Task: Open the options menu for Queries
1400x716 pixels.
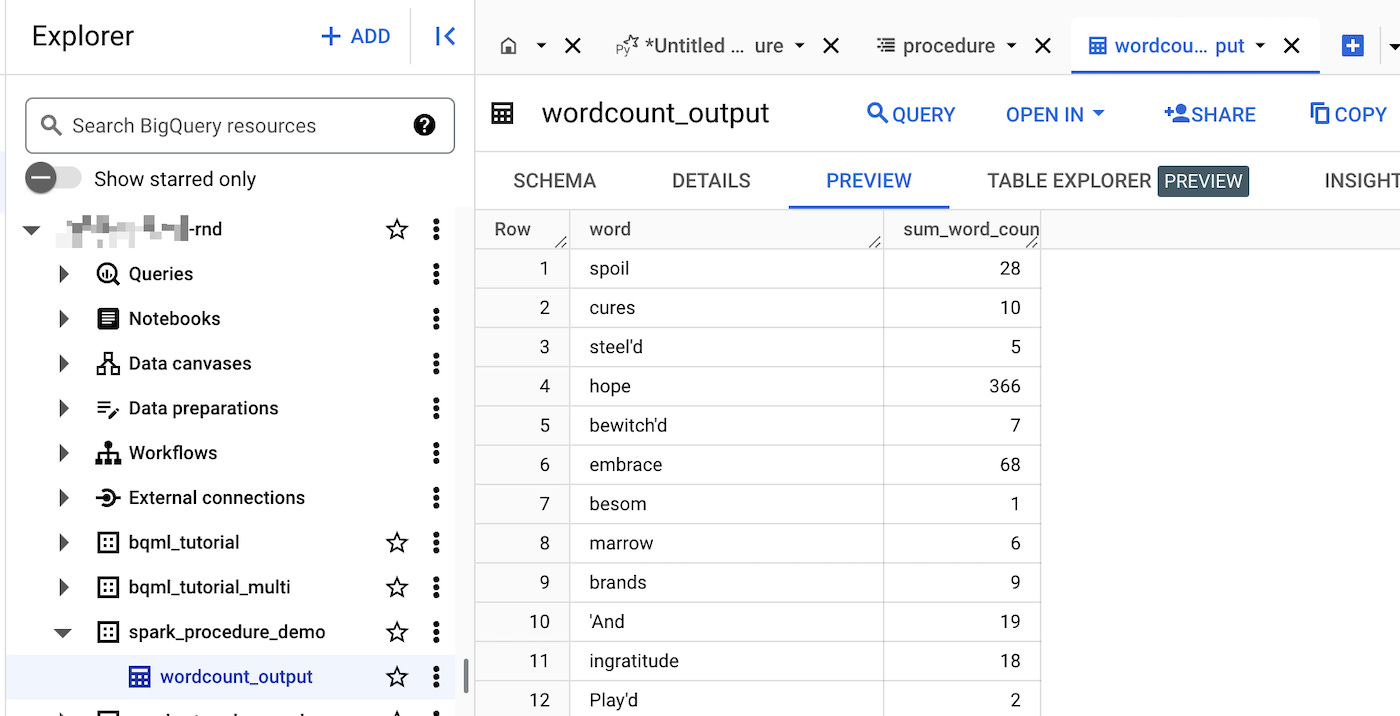Action: (x=436, y=273)
